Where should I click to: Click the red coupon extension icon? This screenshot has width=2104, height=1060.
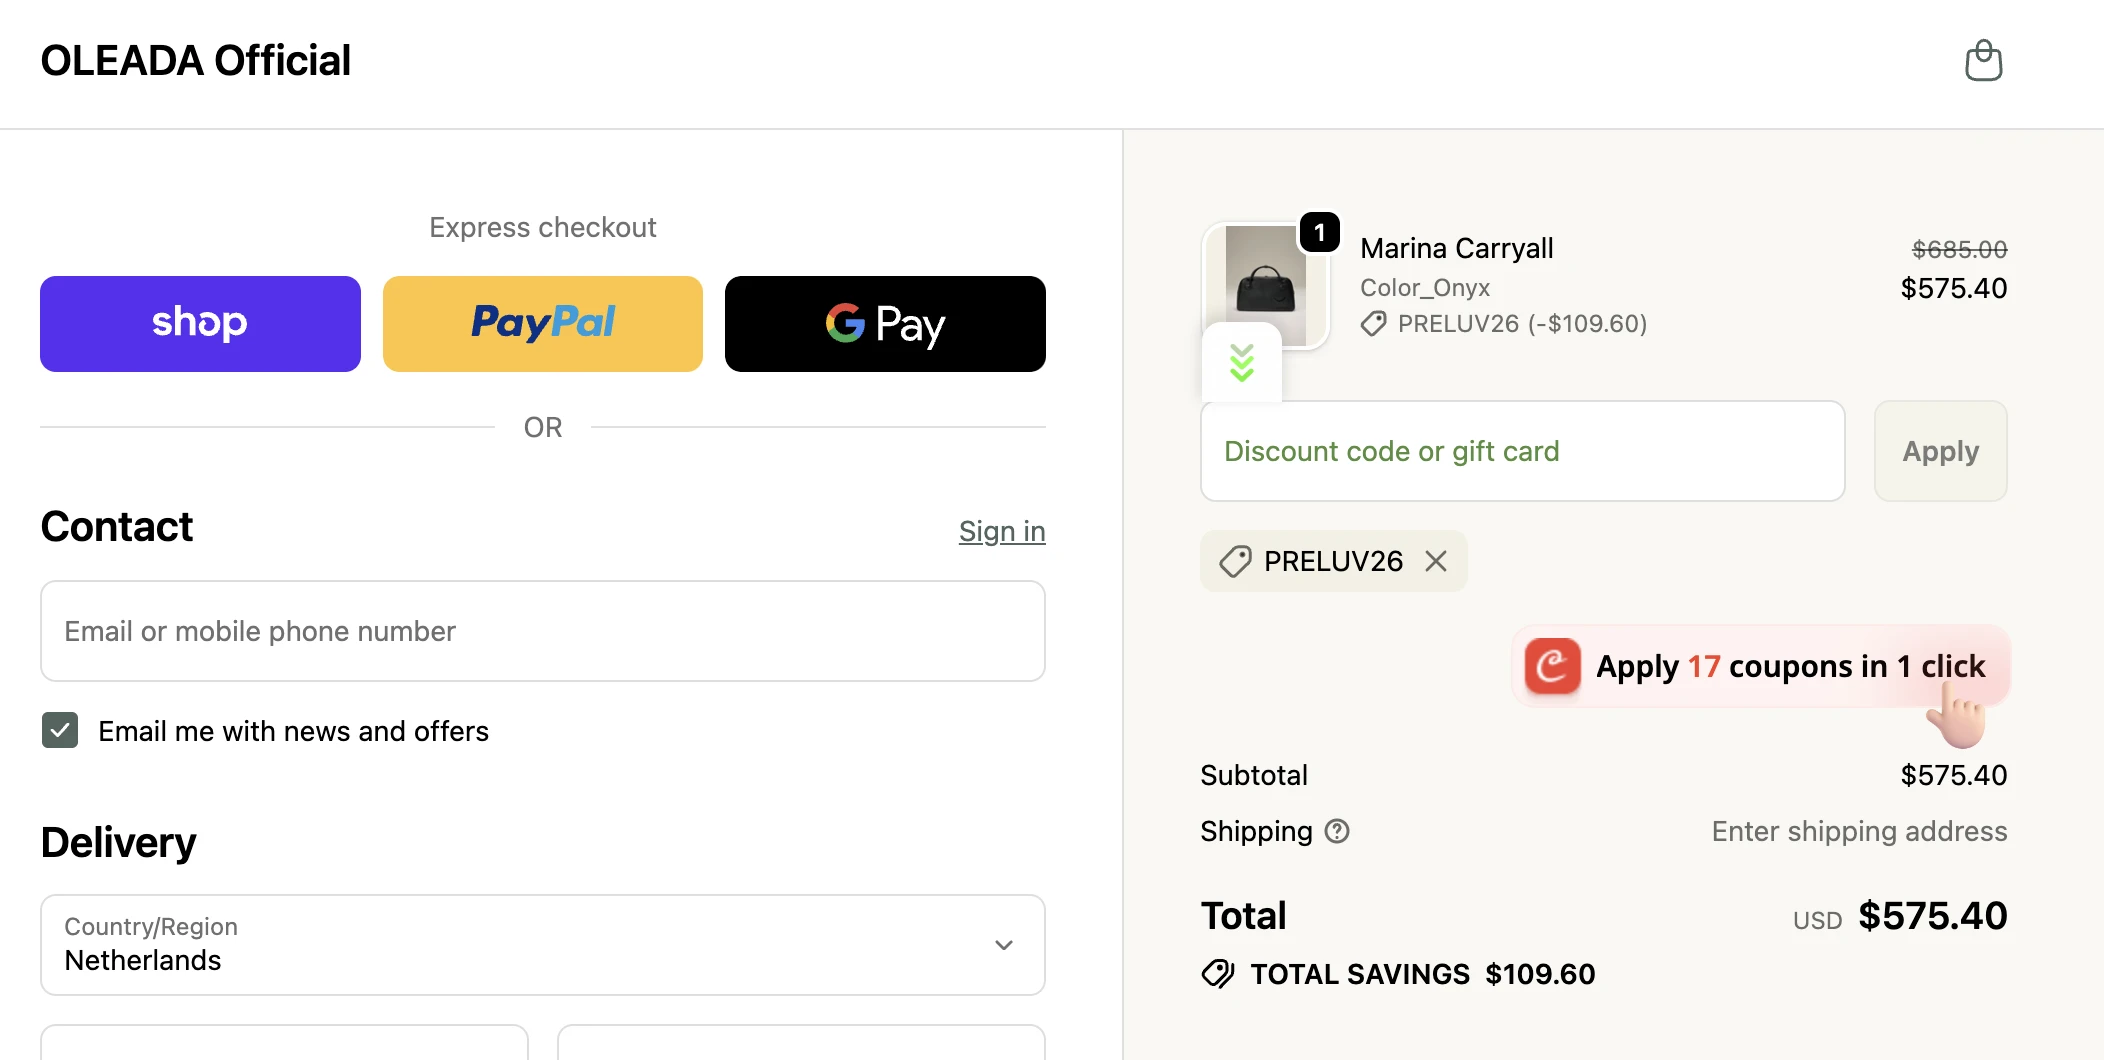coord(1552,666)
